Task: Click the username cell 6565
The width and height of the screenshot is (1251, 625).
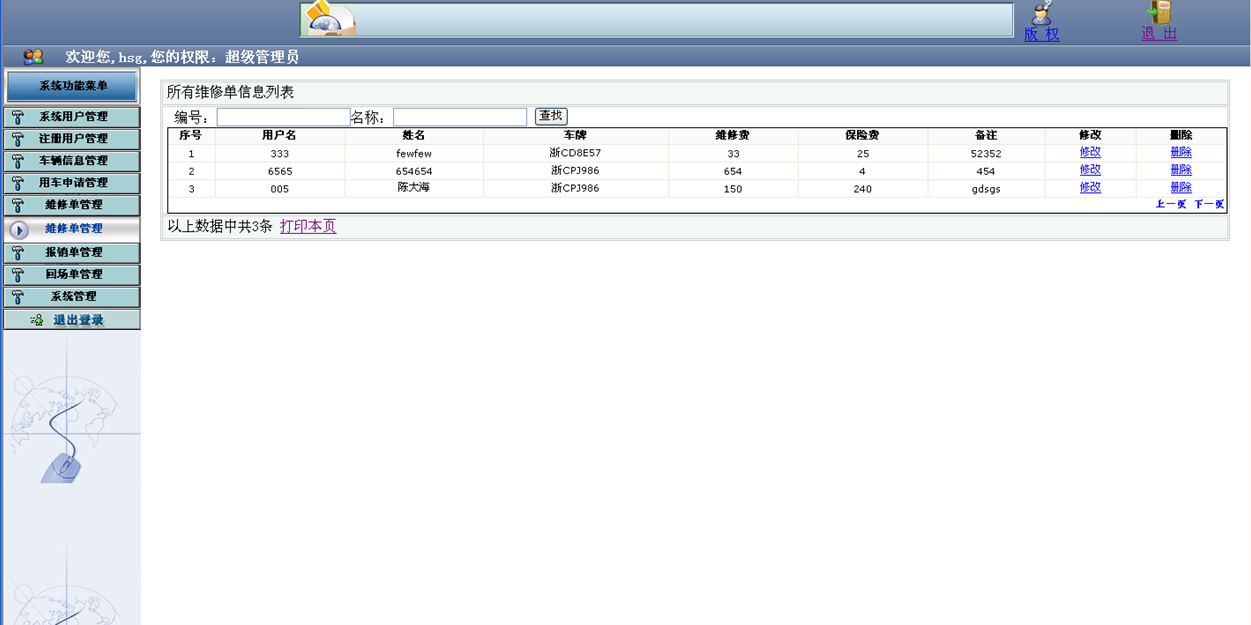Action: 280,172
